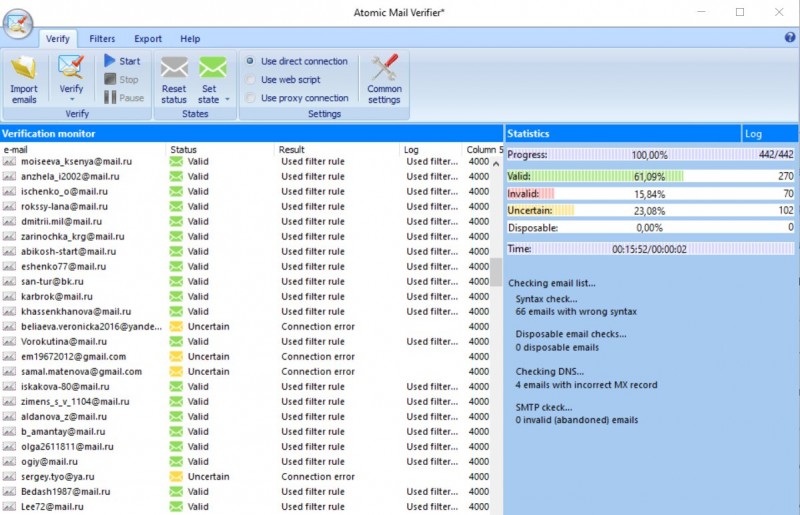Select the Statistics panel tab
Screen dimensions: 800x515
(x=622, y=134)
